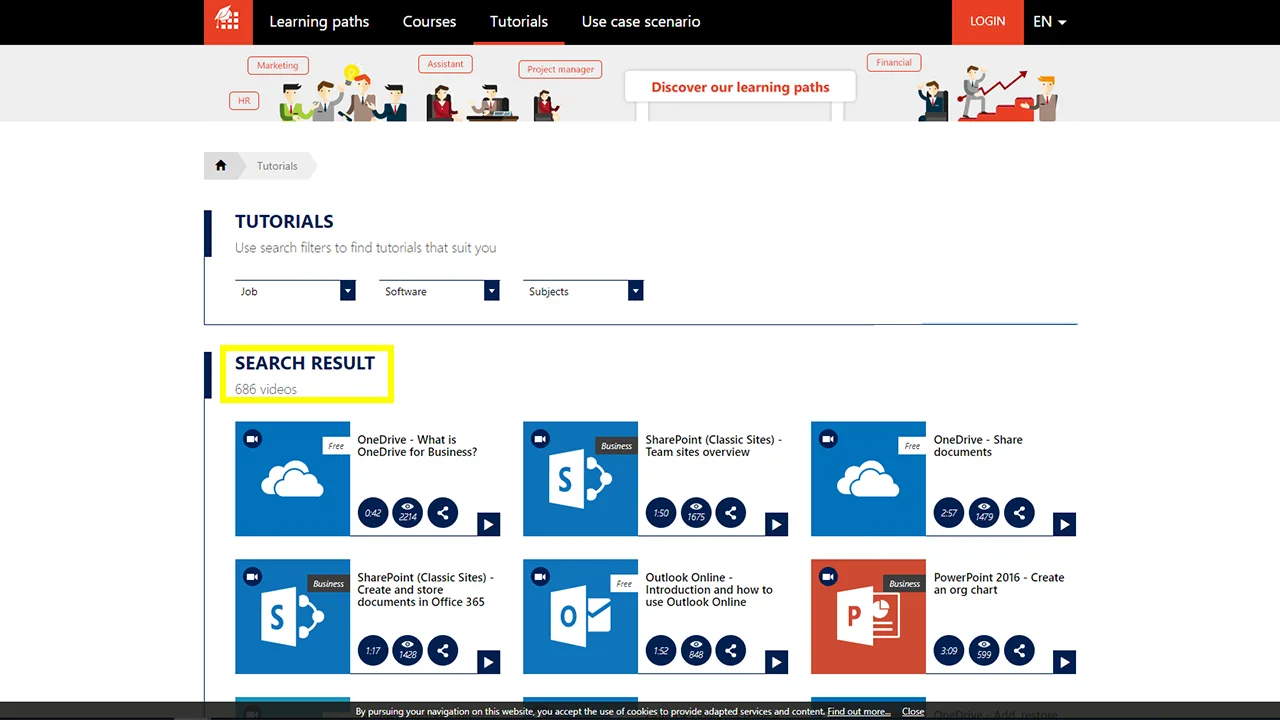Open PowerPoint Create an org chart thumbnail
Image resolution: width=1280 pixels, height=720 pixels.
pos(868,617)
